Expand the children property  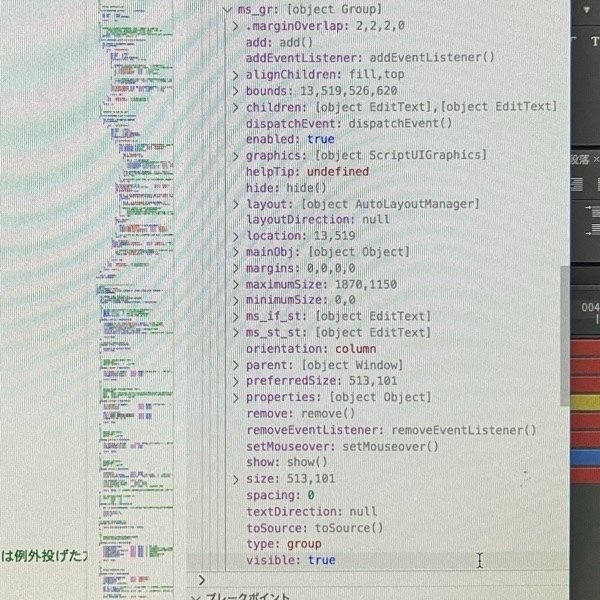click(x=236, y=108)
